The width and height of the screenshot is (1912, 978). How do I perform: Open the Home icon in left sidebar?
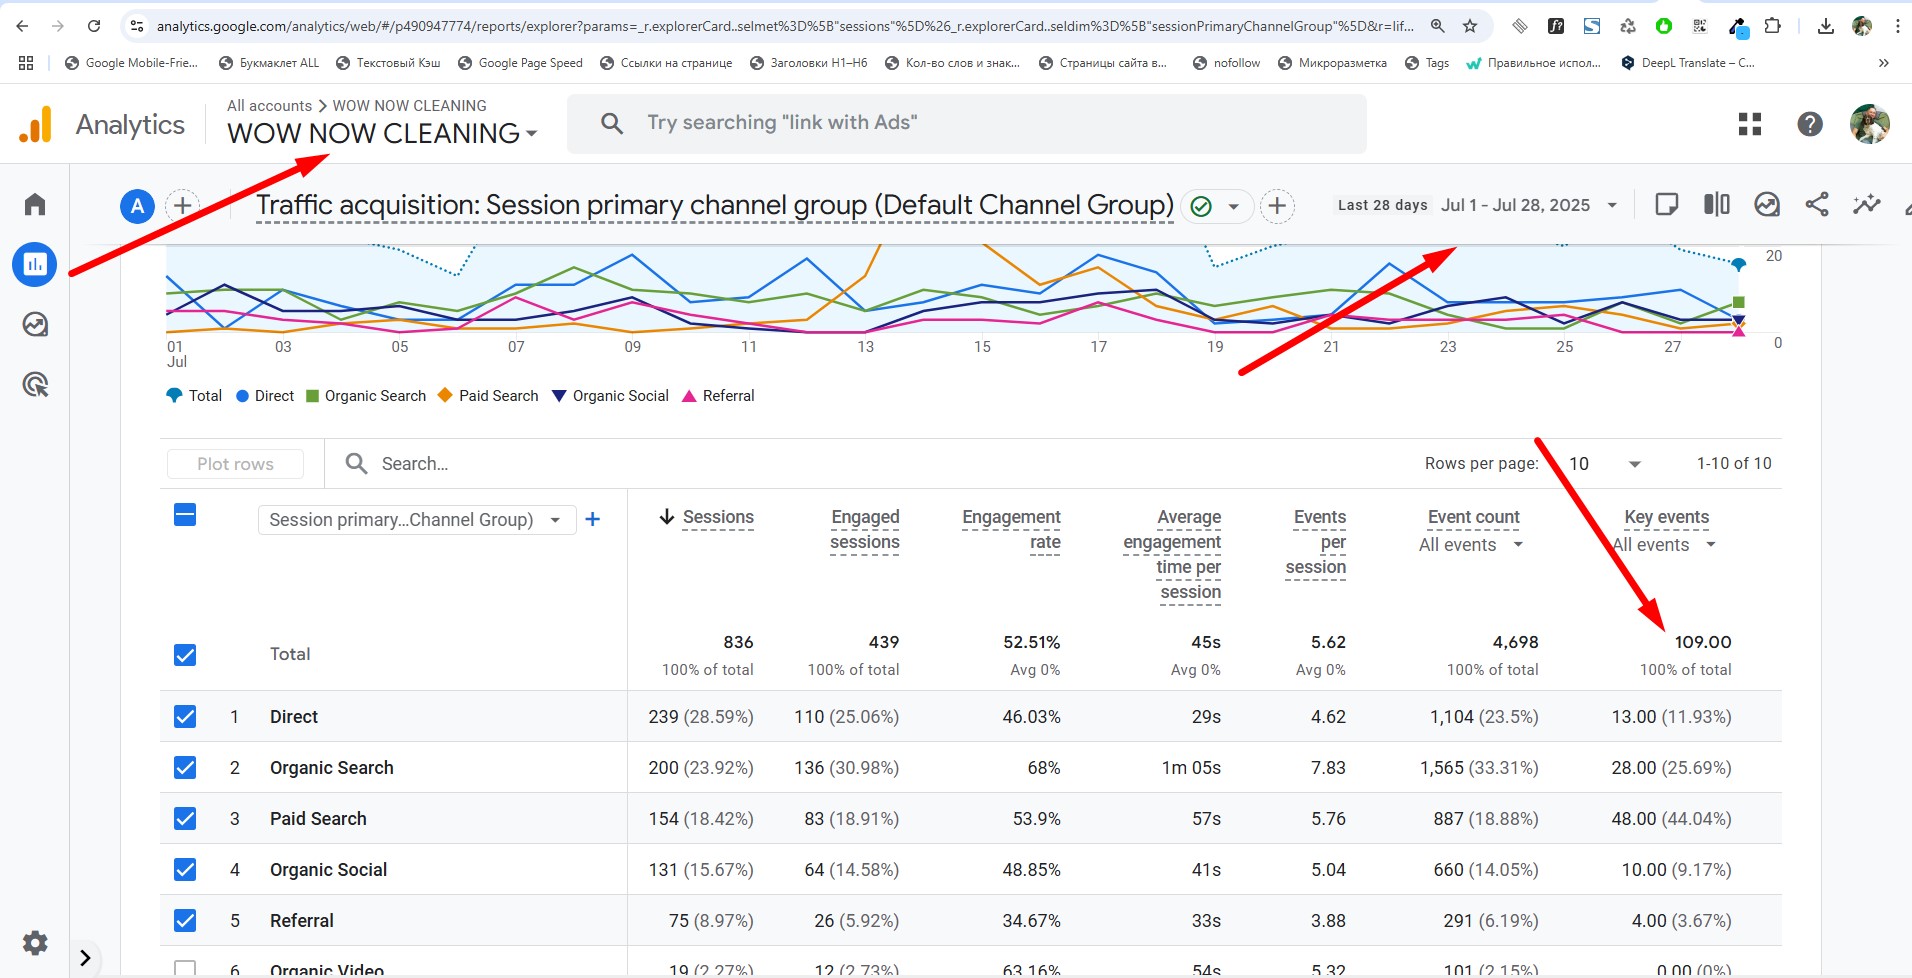pyautogui.click(x=35, y=204)
